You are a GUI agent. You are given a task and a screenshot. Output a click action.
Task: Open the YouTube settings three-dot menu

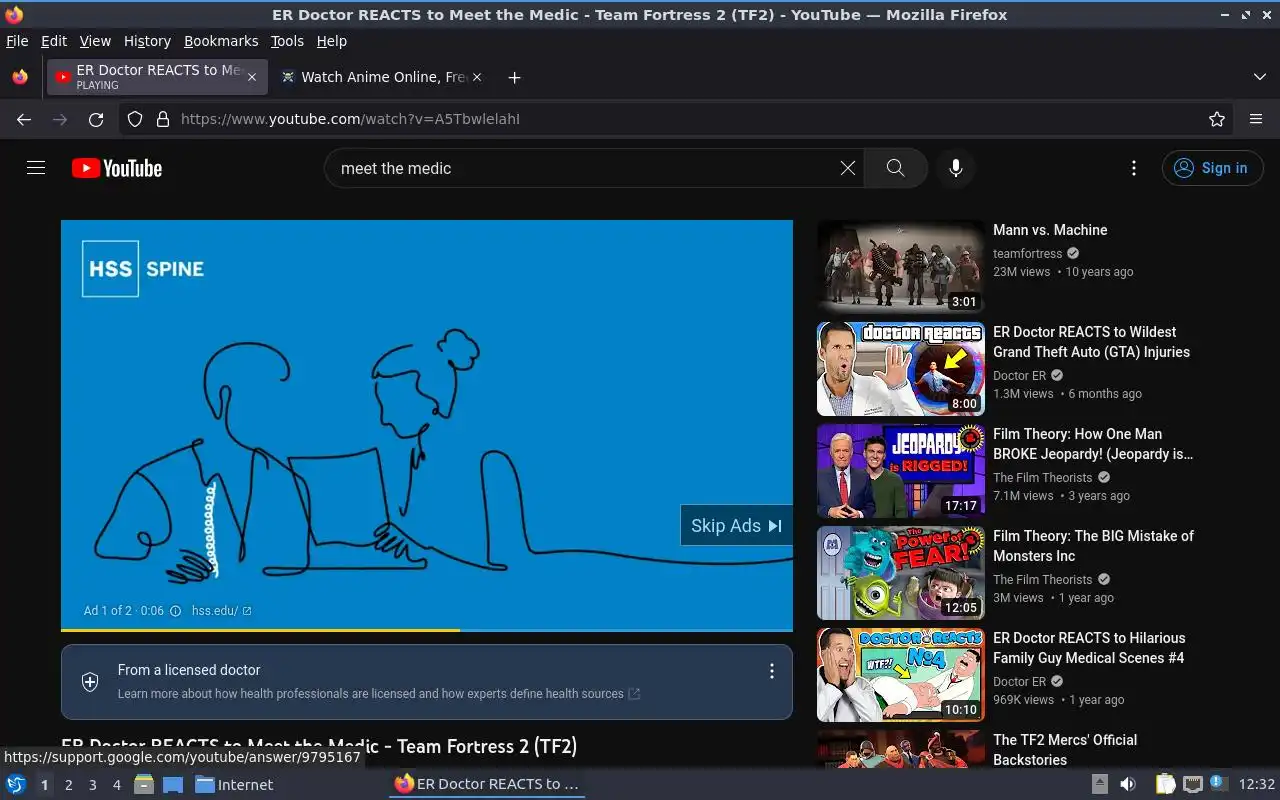coord(1133,168)
